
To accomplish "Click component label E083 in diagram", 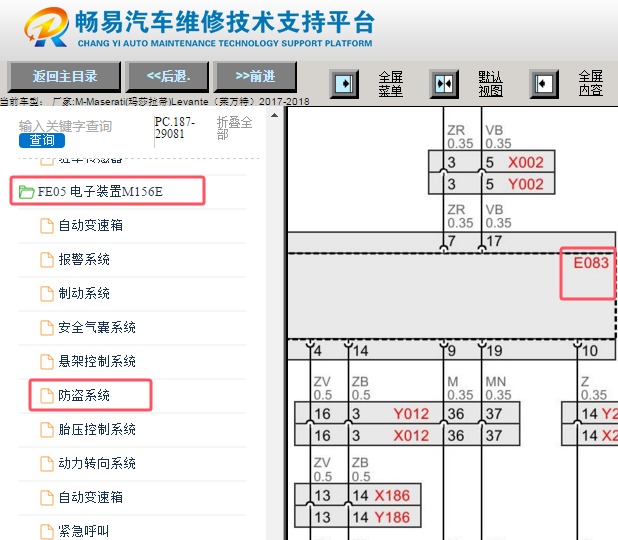I will coord(591,263).
